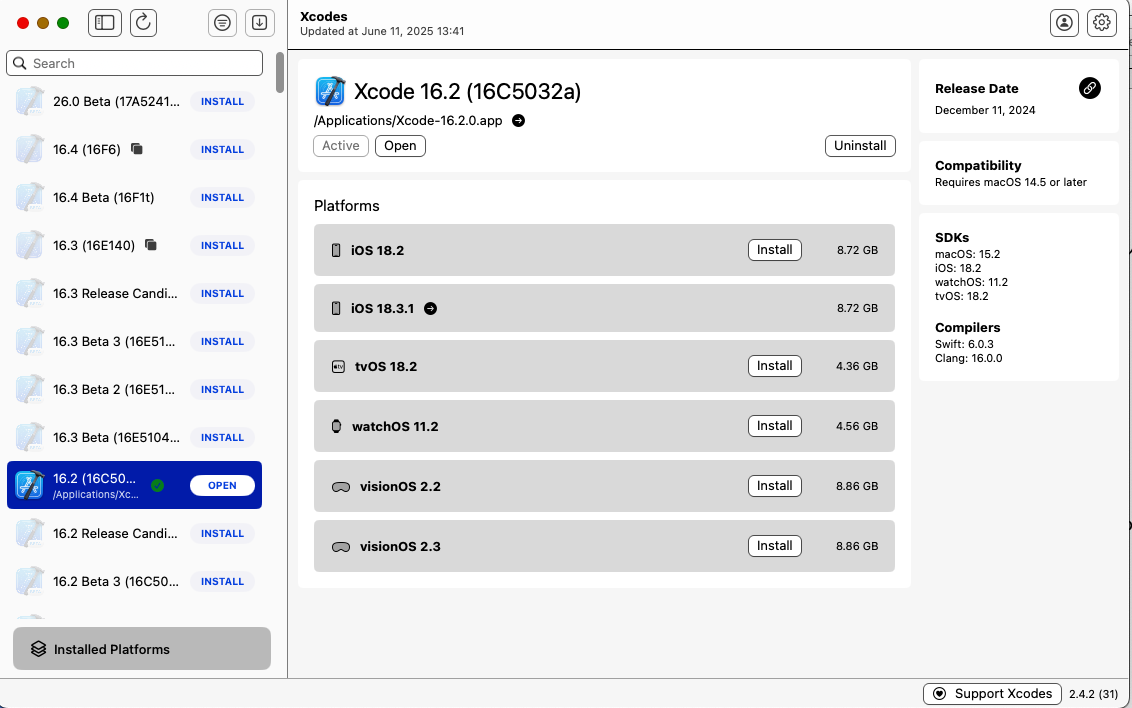Screen dimensions: 1132x708
Task: Click the heart icon in Support Xcodes
Action: [939, 694]
